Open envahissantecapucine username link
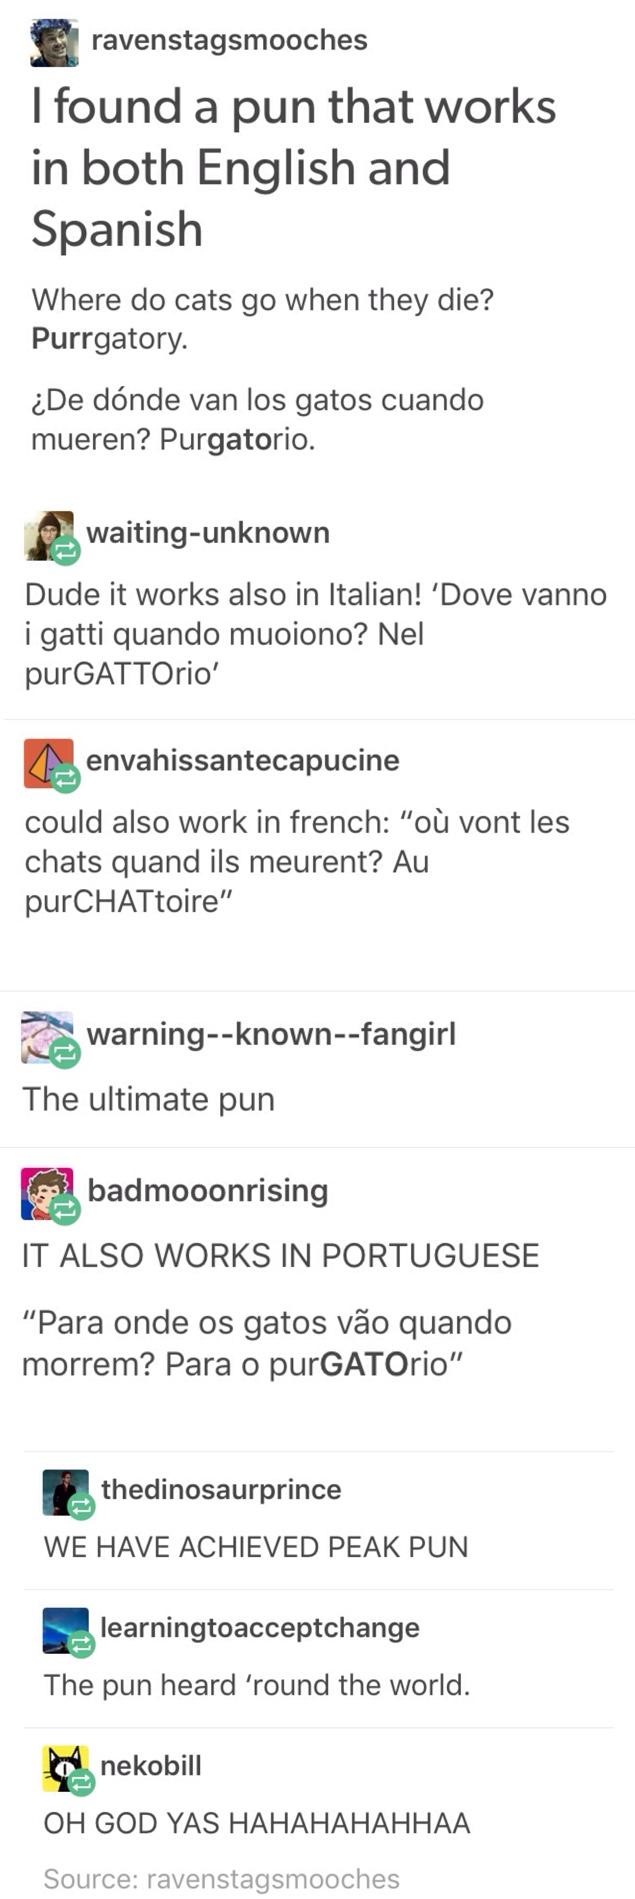This screenshot has height=1899, width=635. [x=243, y=760]
